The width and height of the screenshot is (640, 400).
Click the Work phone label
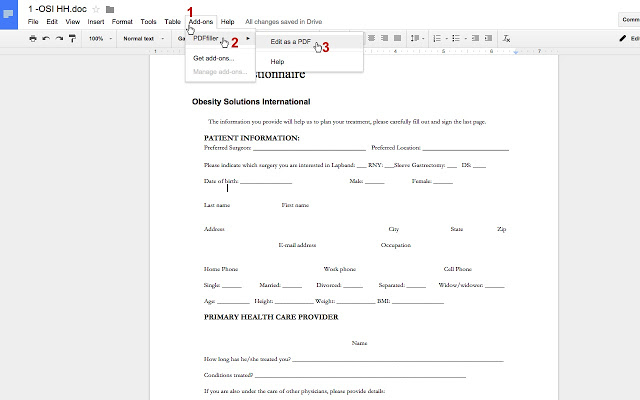point(340,269)
